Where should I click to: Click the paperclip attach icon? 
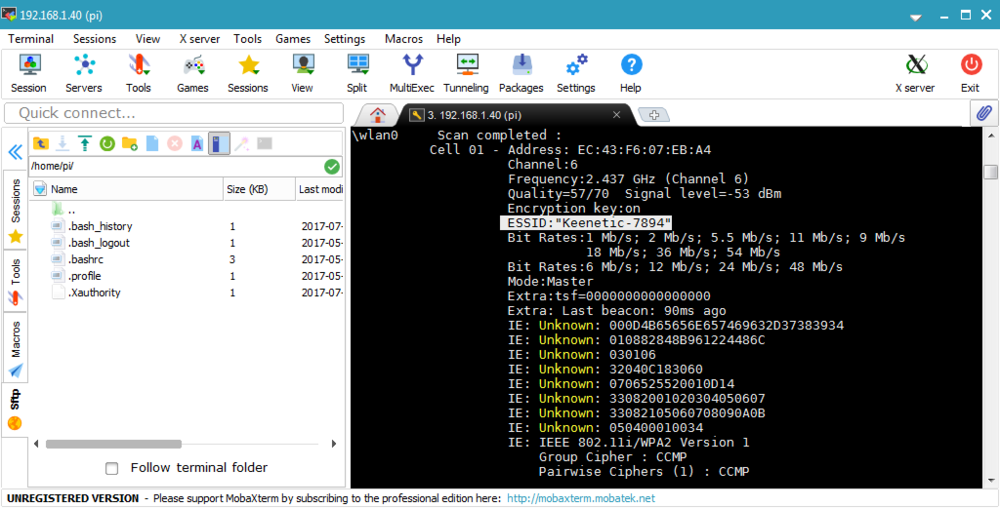(984, 113)
